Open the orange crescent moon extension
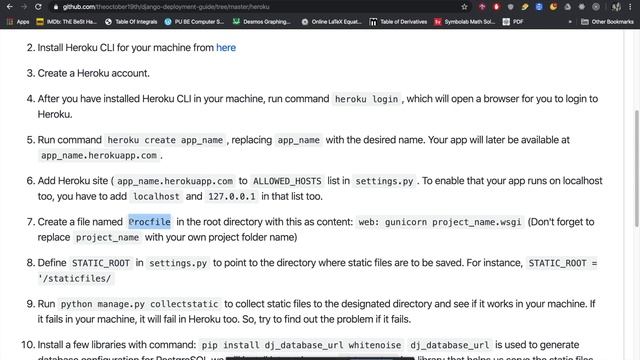 553,7
